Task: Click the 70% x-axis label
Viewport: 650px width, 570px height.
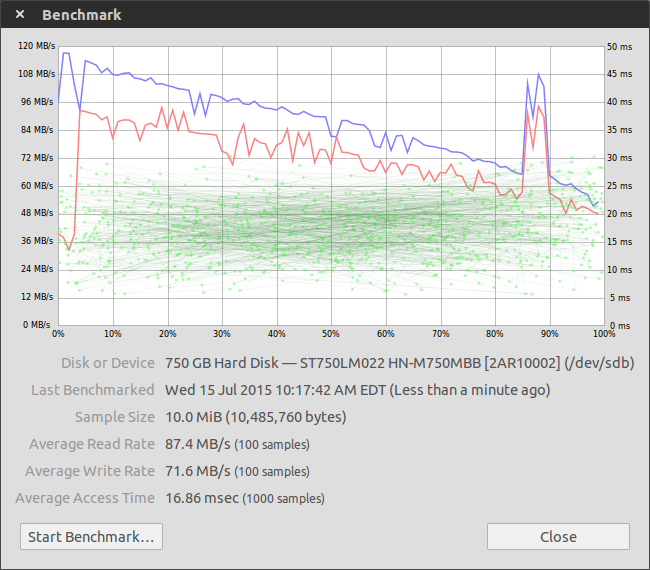Action: [x=440, y=334]
